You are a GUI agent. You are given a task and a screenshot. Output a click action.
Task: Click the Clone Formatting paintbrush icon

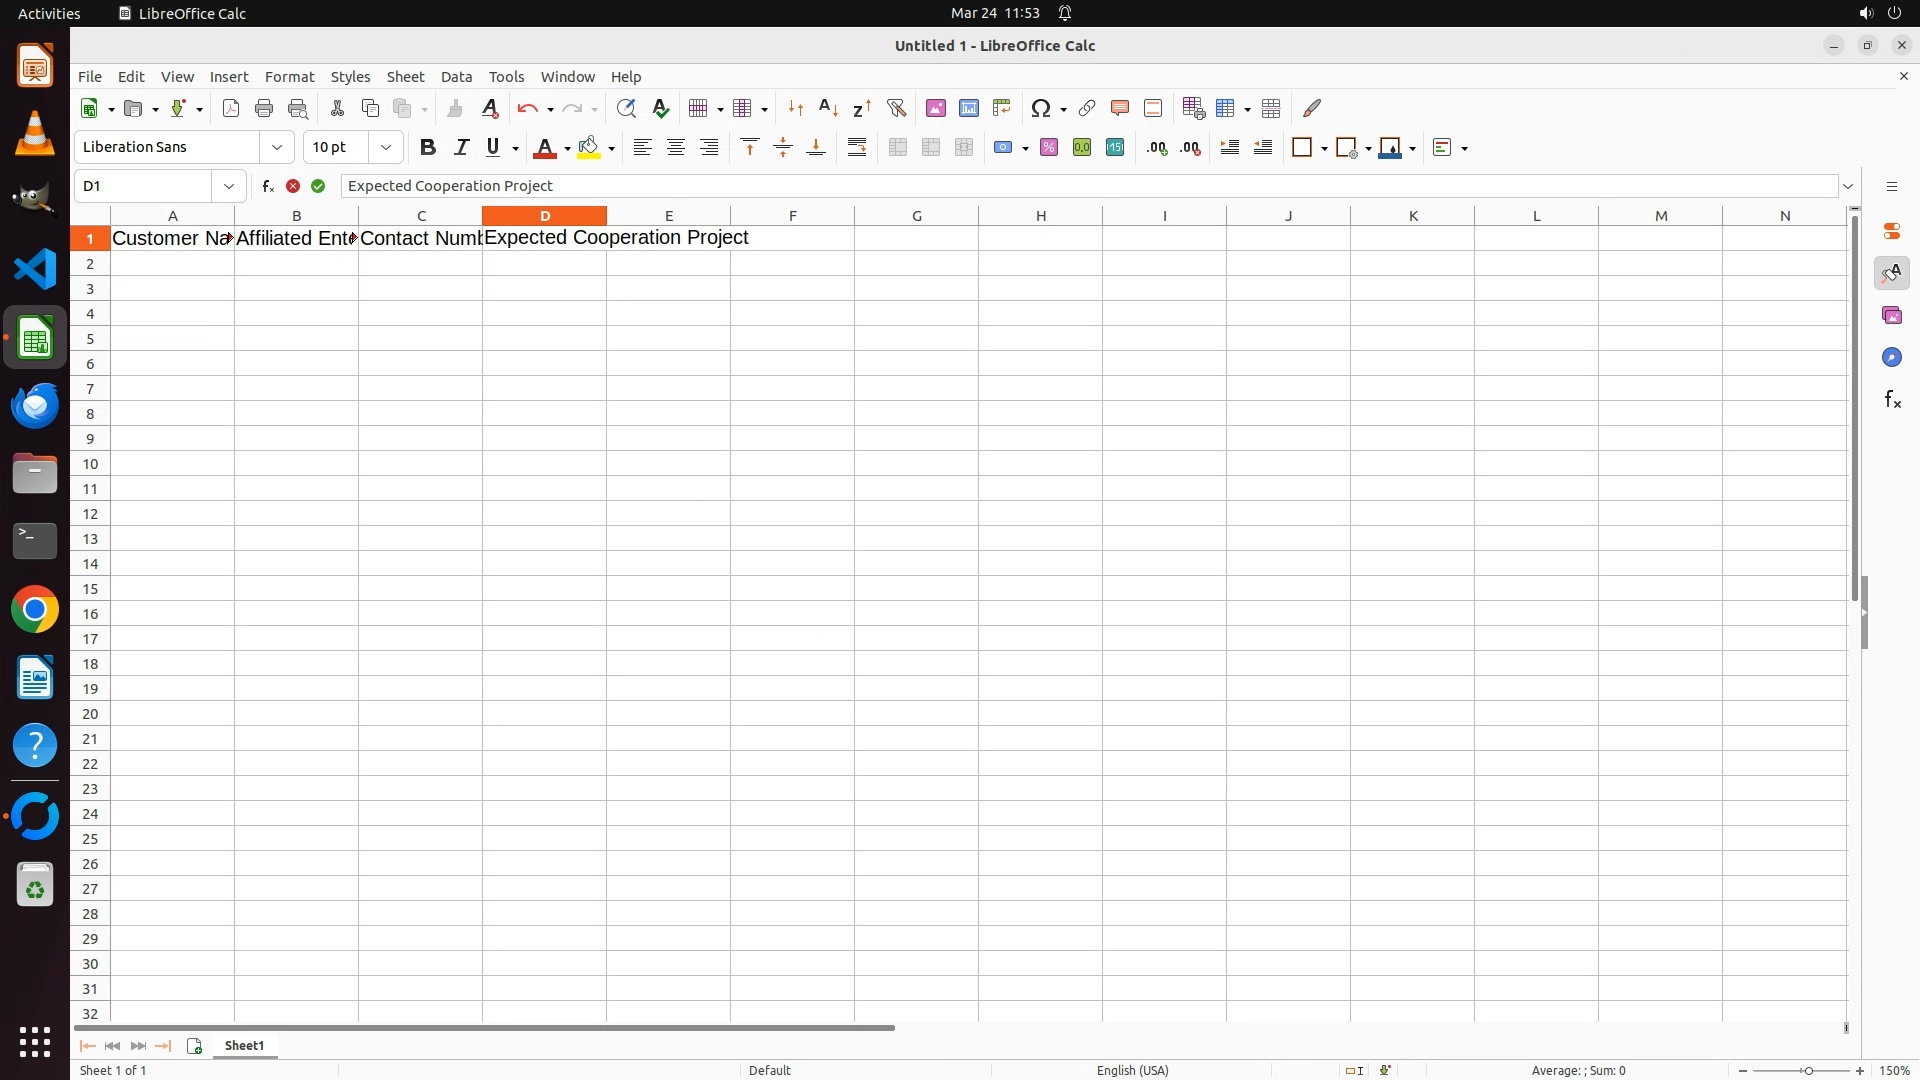pyautogui.click(x=455, y=108)
